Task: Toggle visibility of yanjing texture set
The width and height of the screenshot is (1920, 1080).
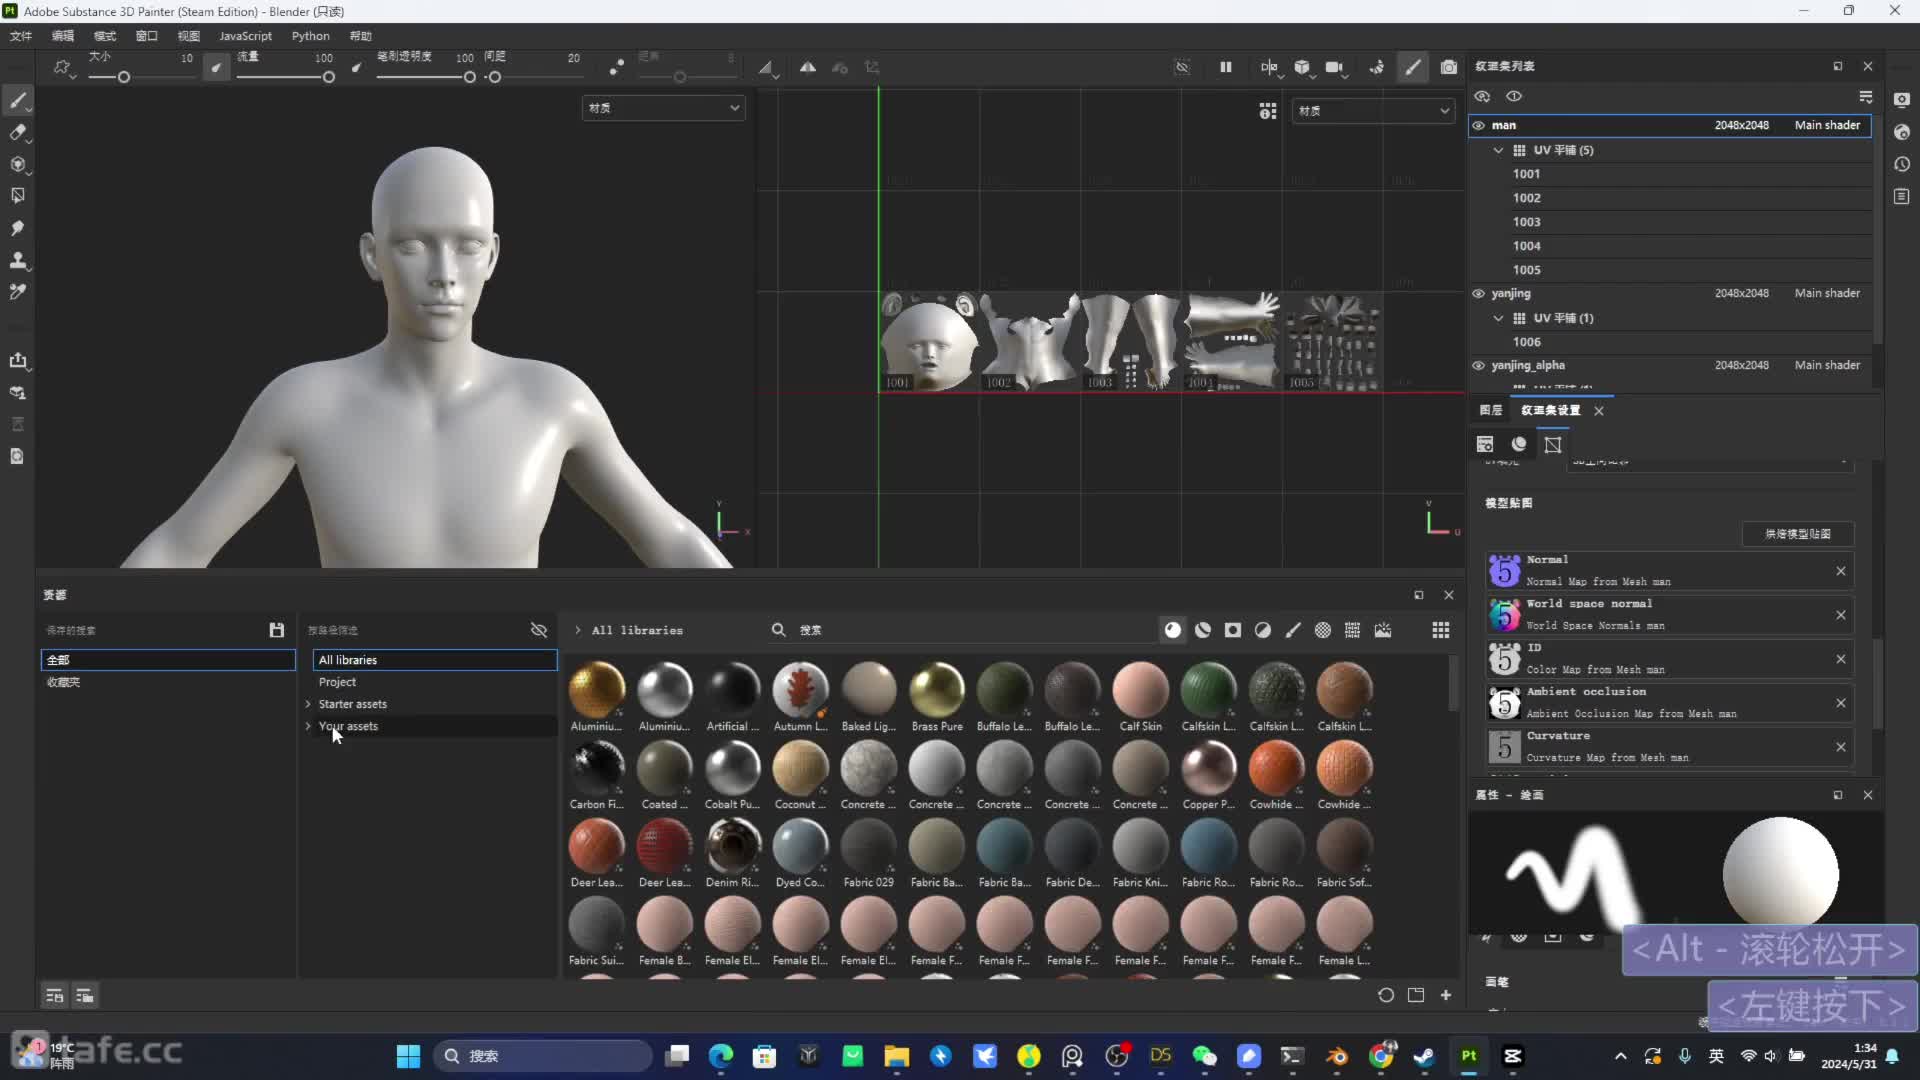Action: 1478,294
